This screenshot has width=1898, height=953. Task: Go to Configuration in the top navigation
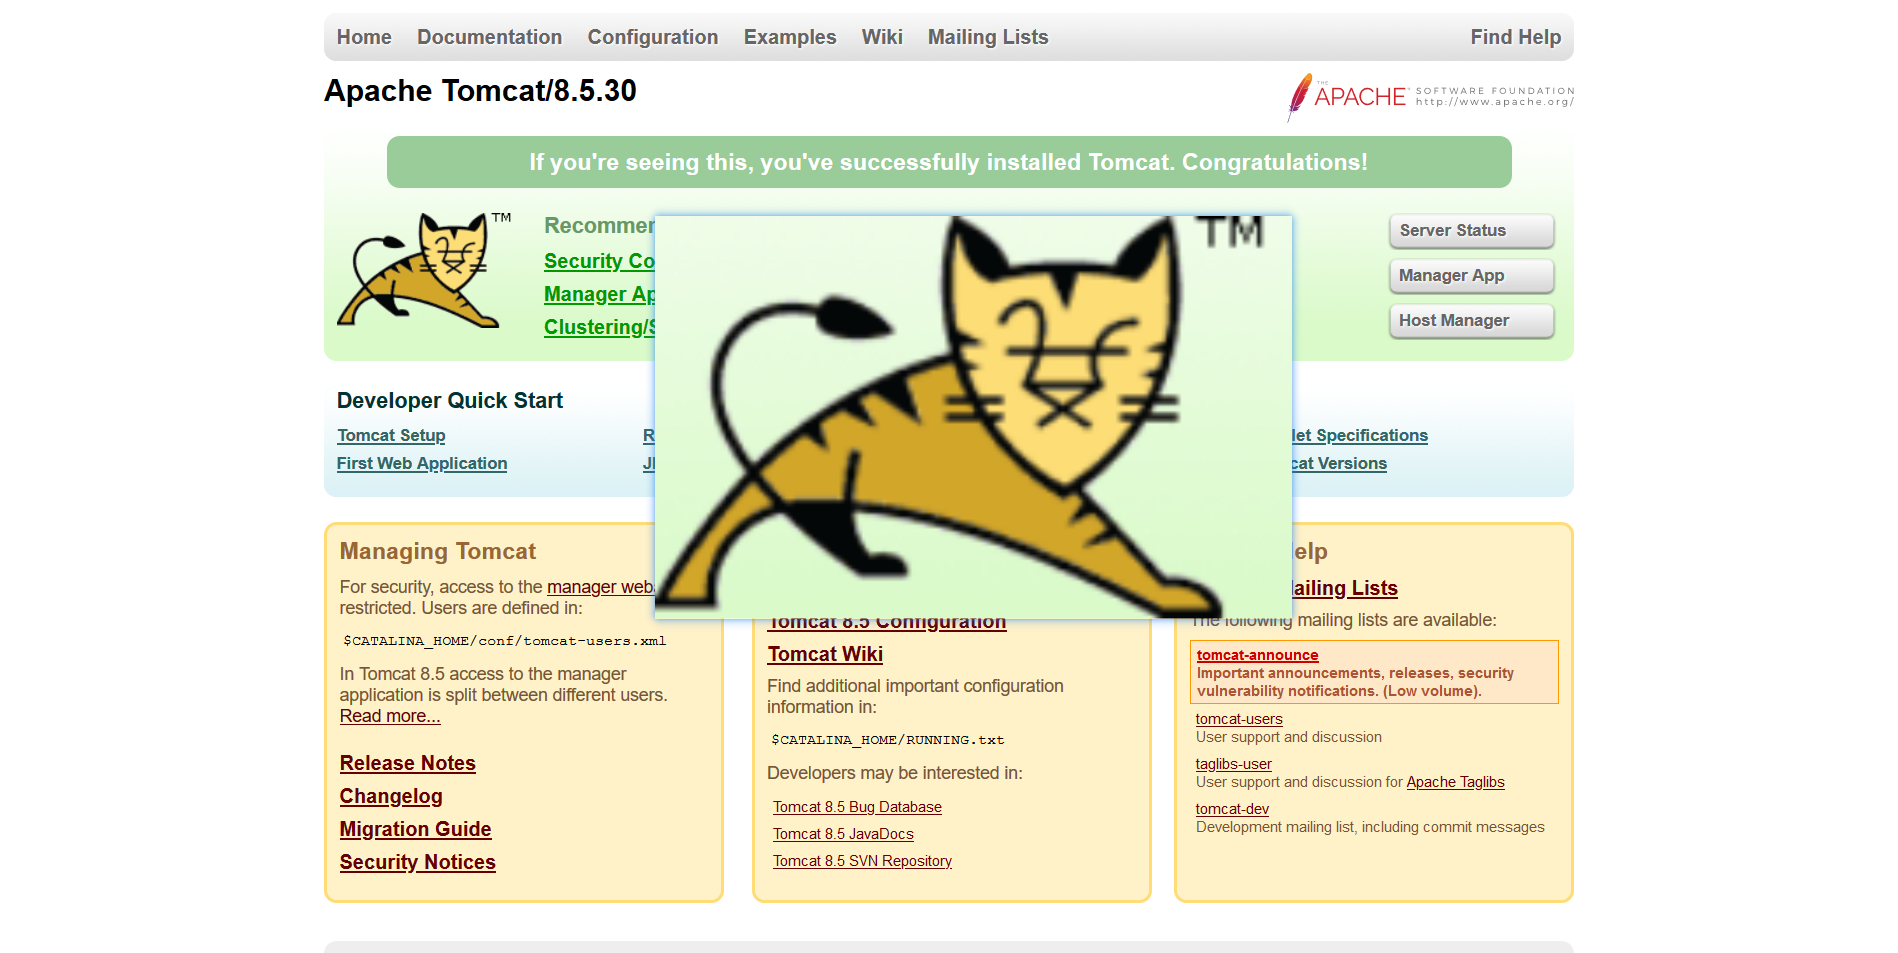[x=653, y=37]
